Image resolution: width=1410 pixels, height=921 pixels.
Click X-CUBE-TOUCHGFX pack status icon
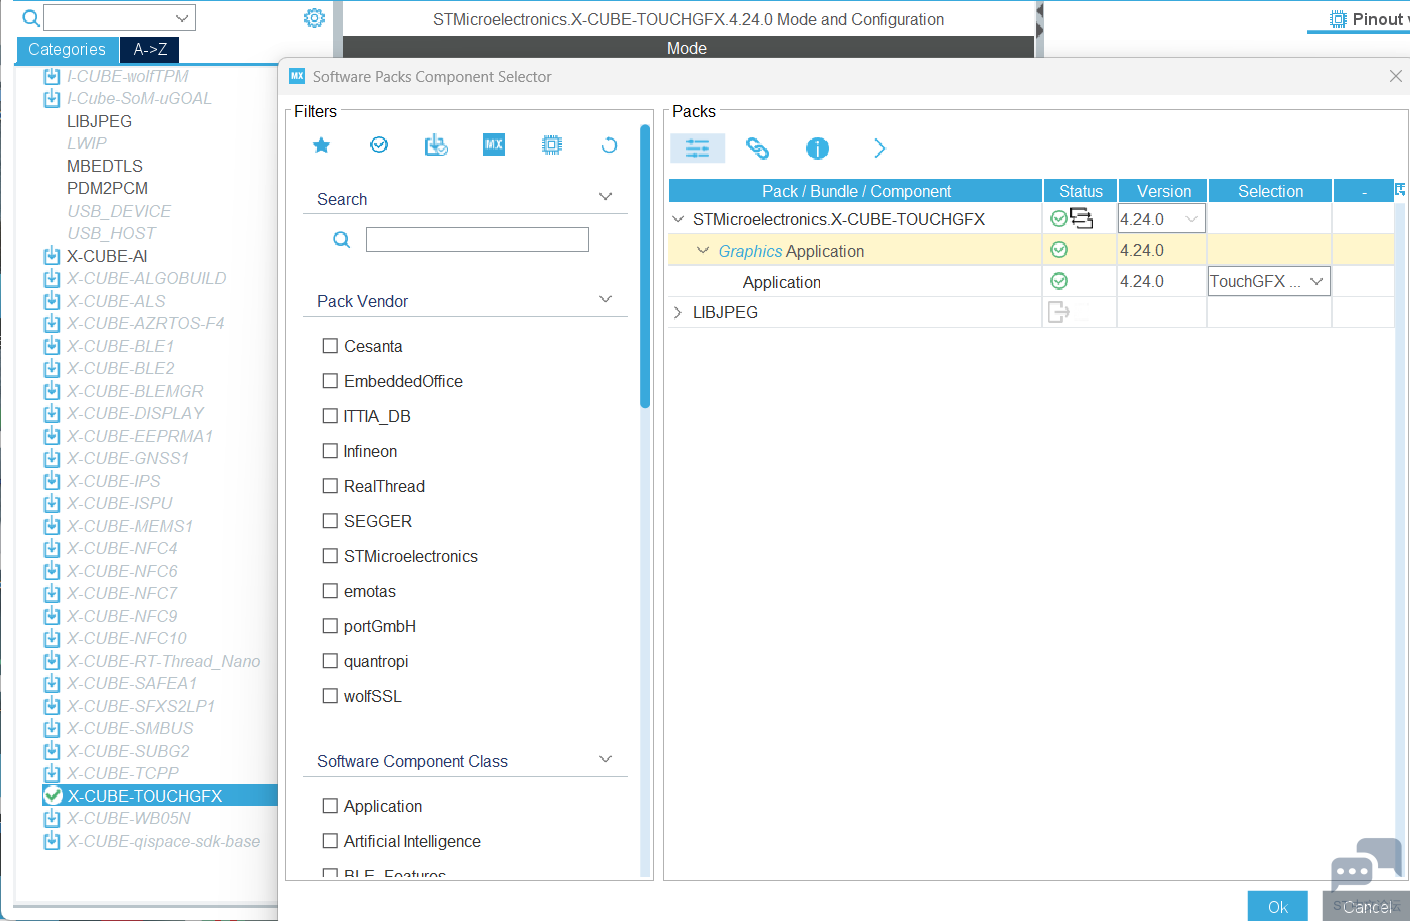tap(1059, 219)
